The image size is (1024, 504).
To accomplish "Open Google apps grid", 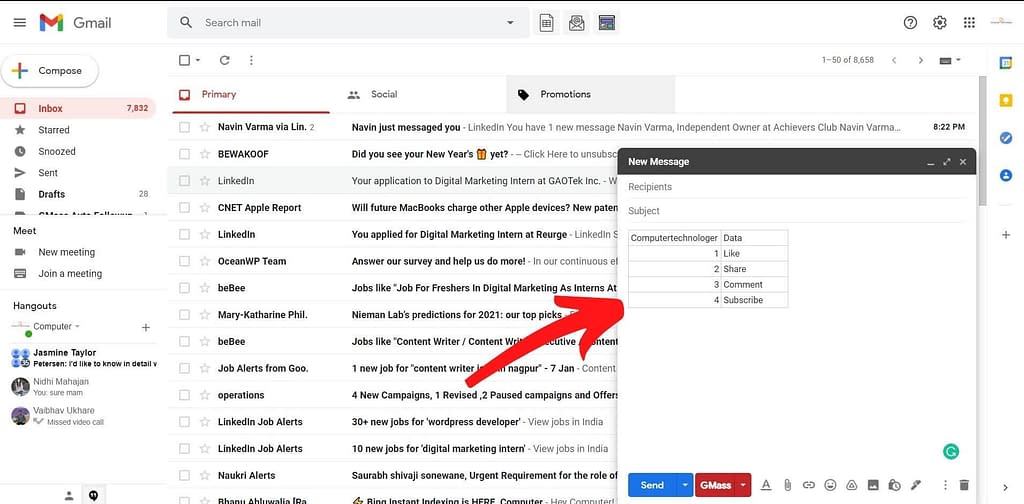I will pyautogui.click(x=969, y=23).
